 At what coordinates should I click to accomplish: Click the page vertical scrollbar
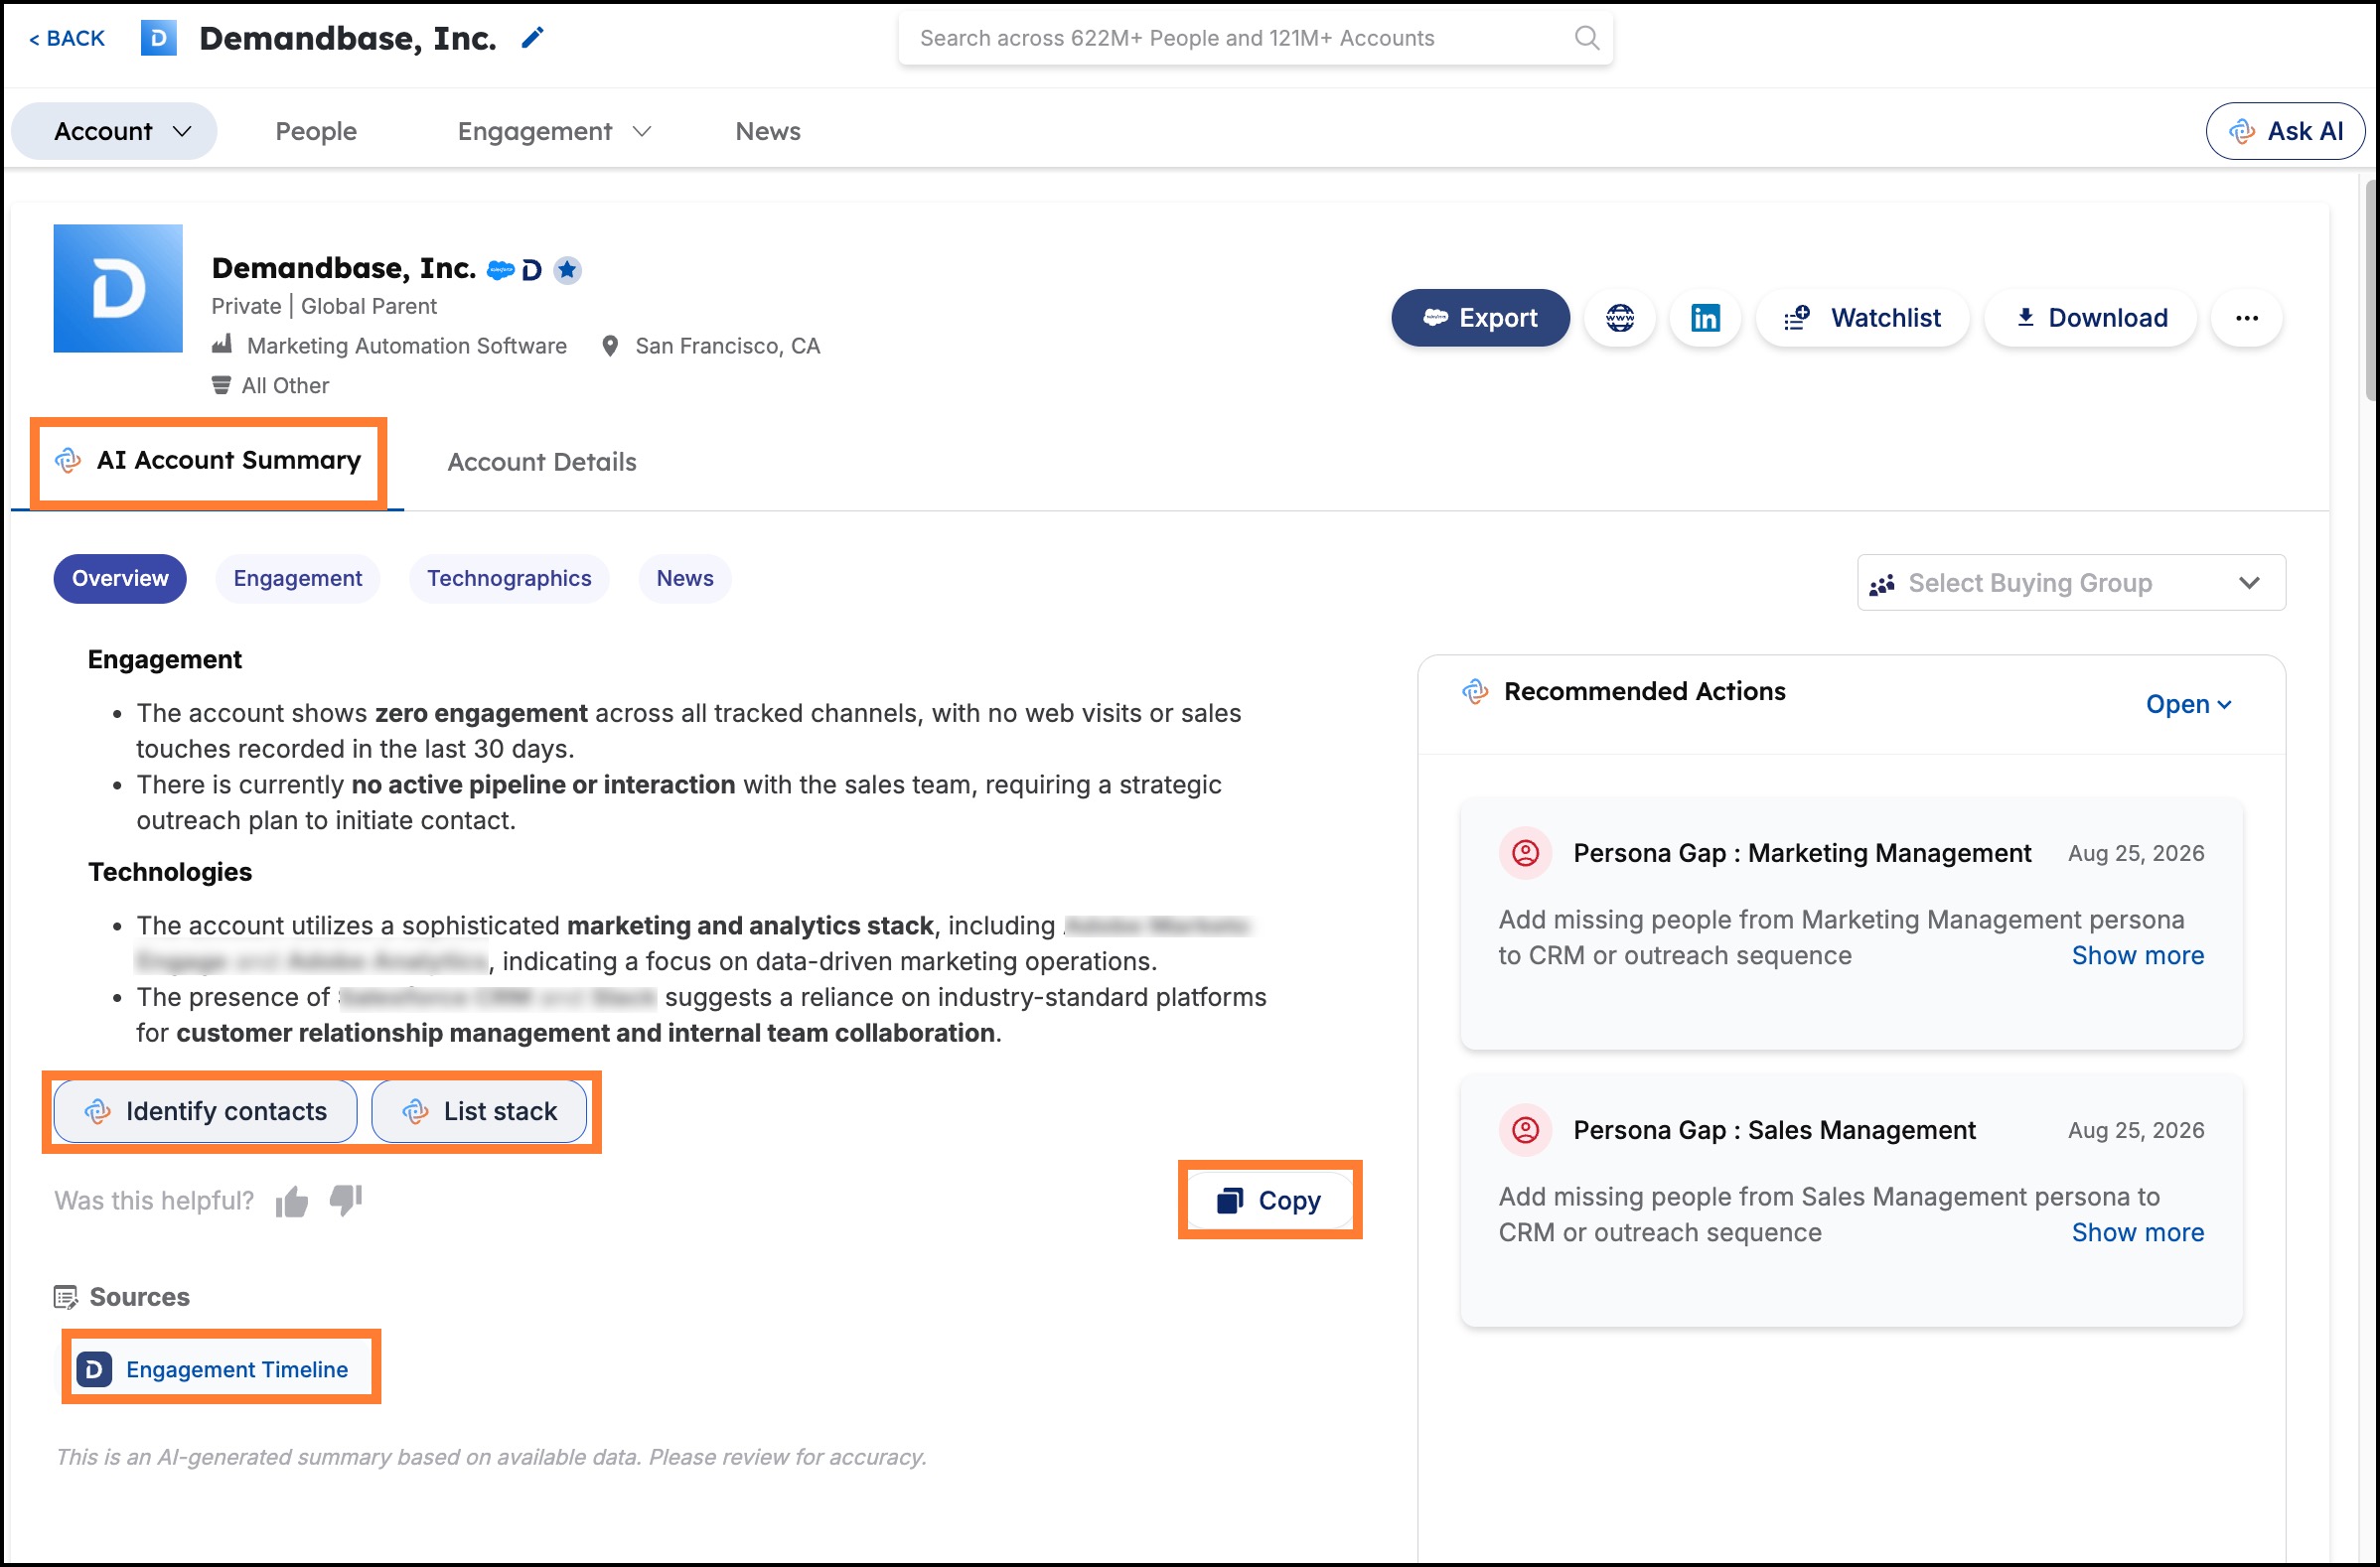click(2371, 290)
